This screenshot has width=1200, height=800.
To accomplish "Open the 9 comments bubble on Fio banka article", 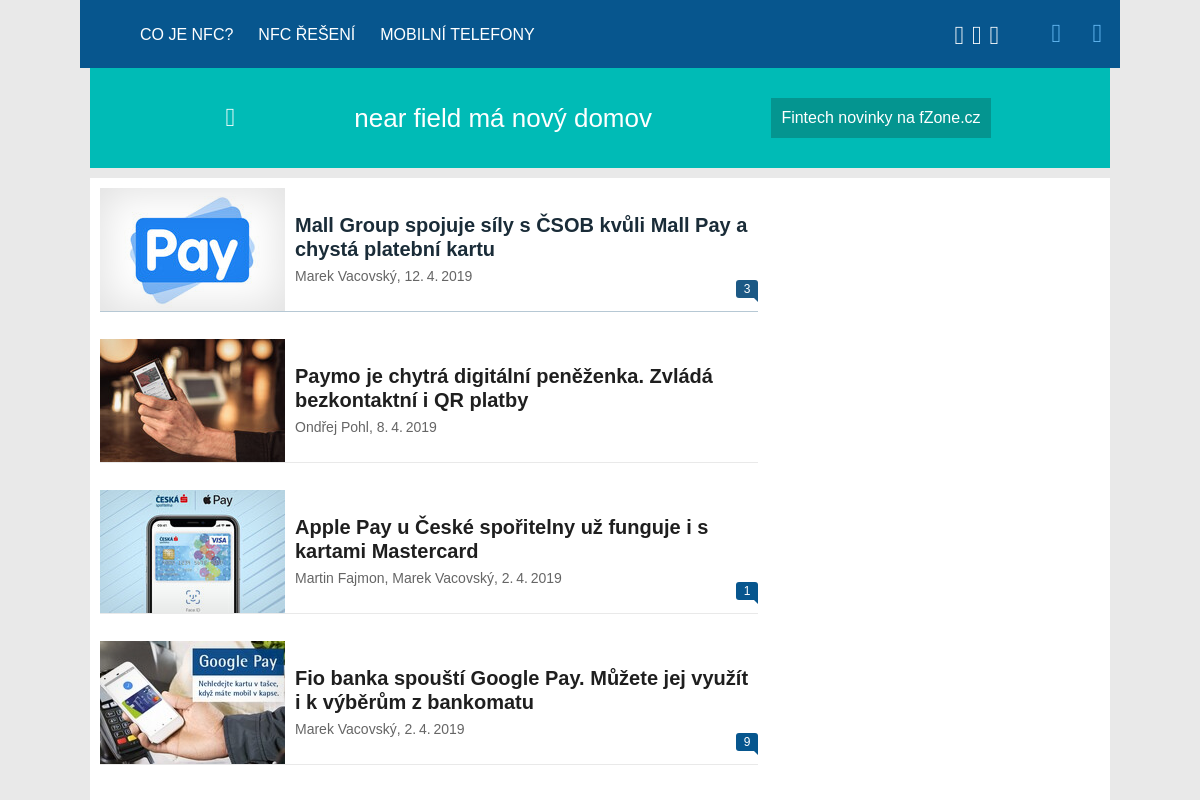I will (746, 742).
